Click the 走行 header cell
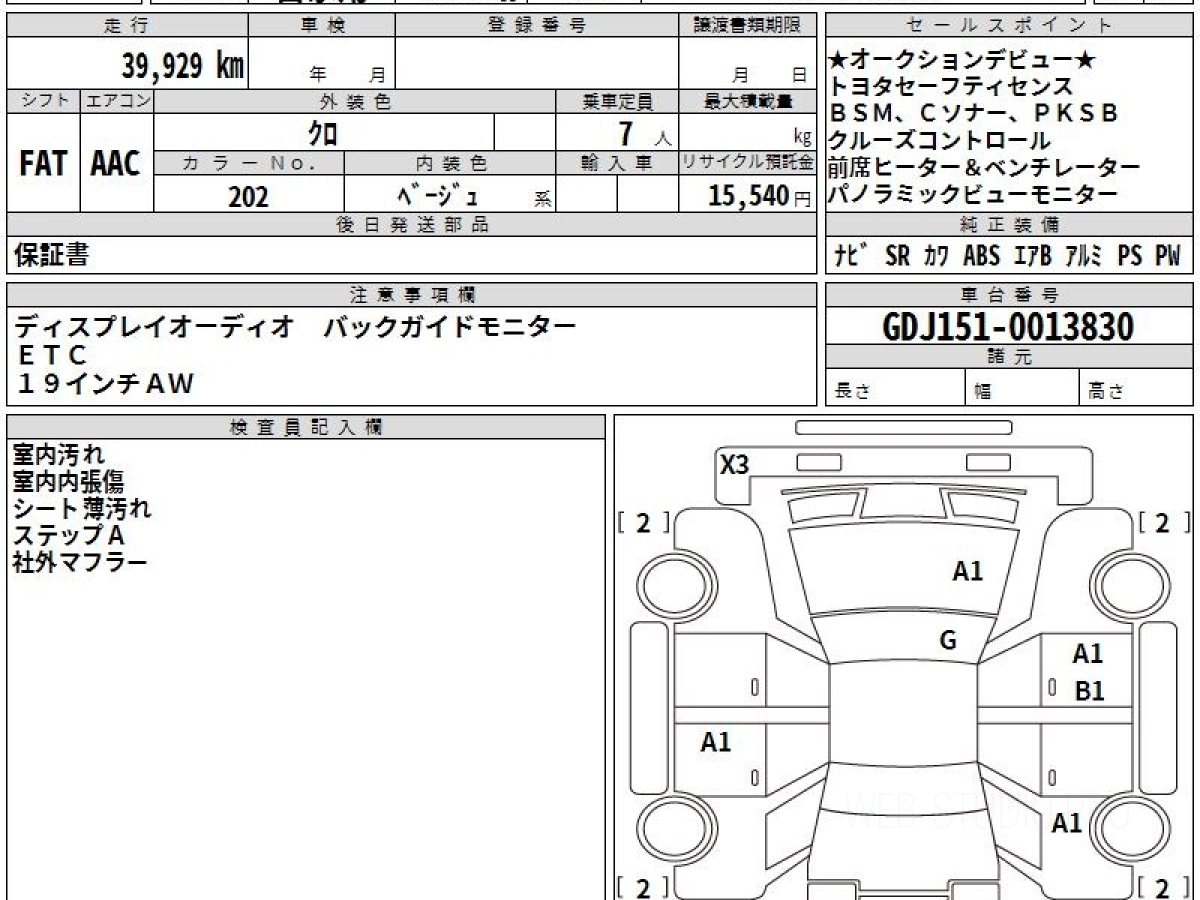 [x=127, y=26]
